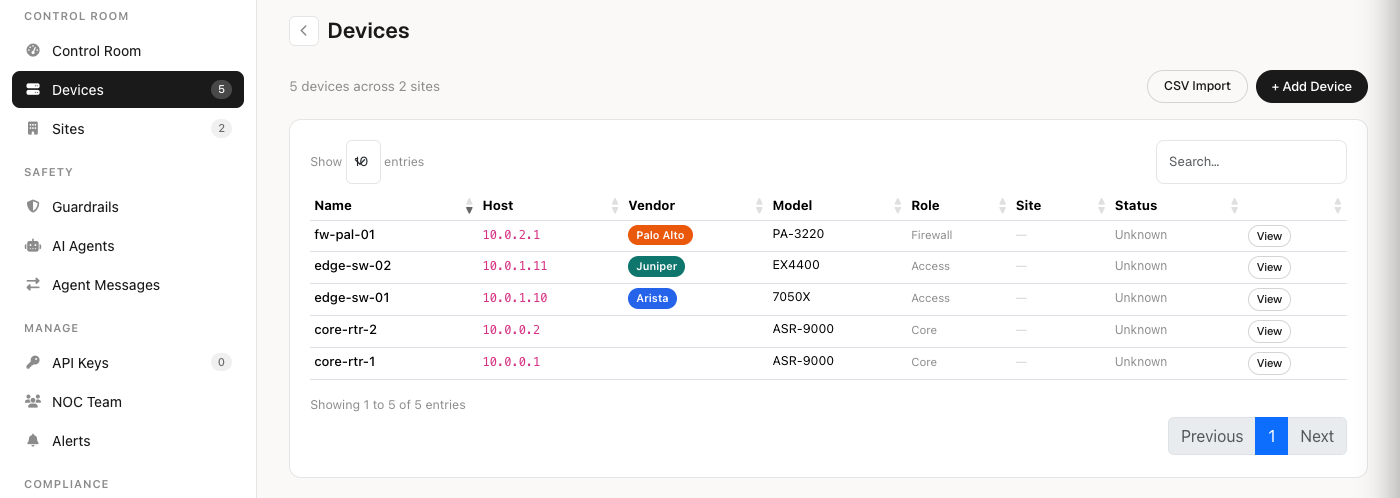Click the Juniper vendor badge
The width and height of the screenshot is (1400, 498).
(656, 266)
